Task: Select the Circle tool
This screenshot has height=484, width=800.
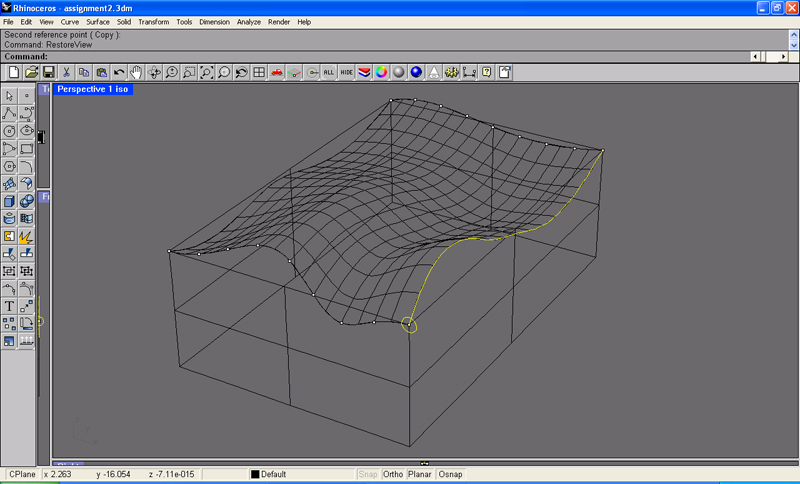Action: [9, 131]
